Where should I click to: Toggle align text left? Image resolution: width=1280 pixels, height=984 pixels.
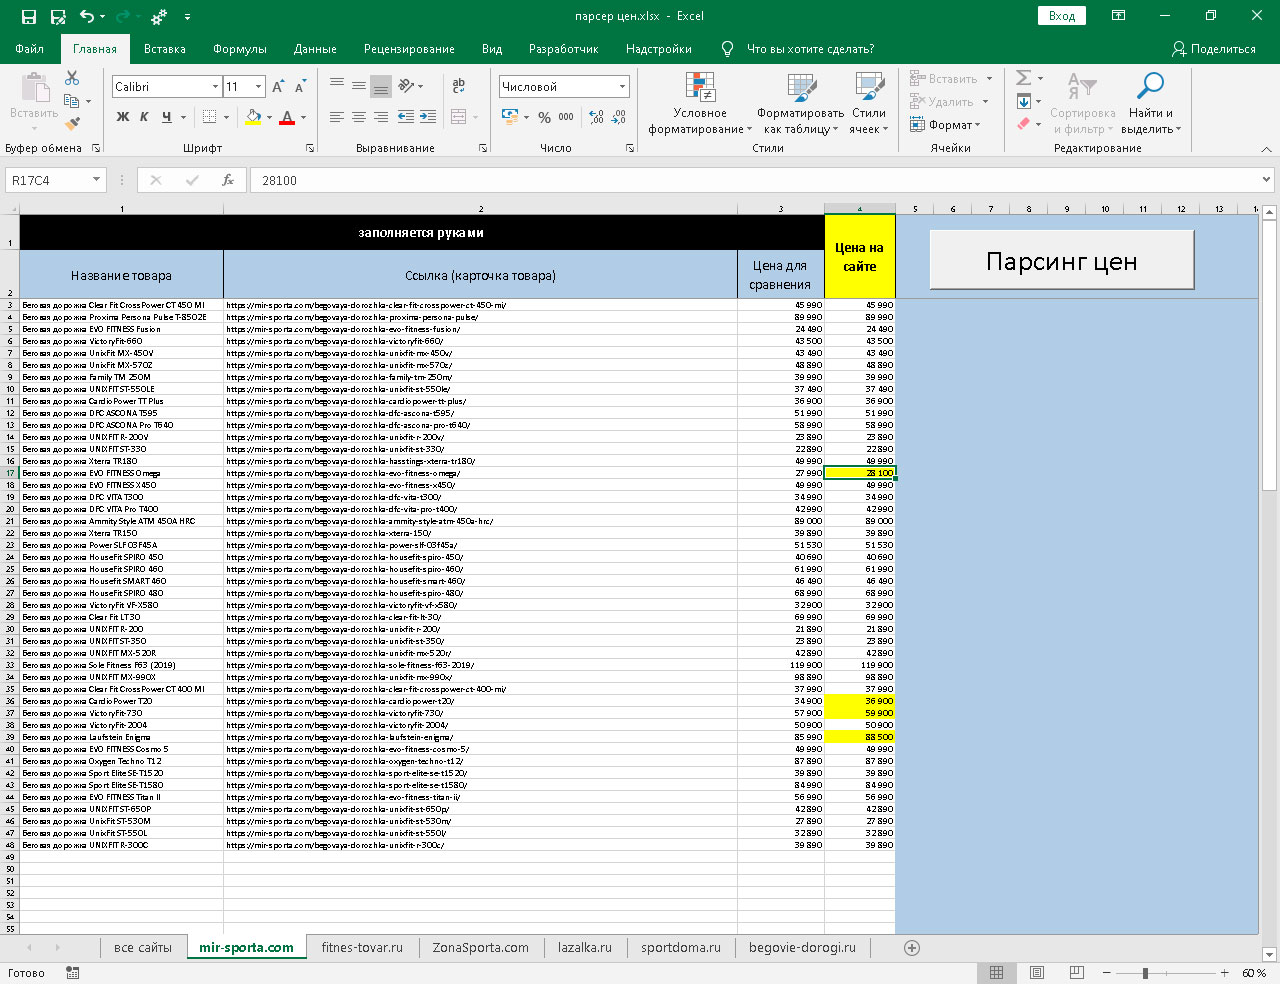337,117
